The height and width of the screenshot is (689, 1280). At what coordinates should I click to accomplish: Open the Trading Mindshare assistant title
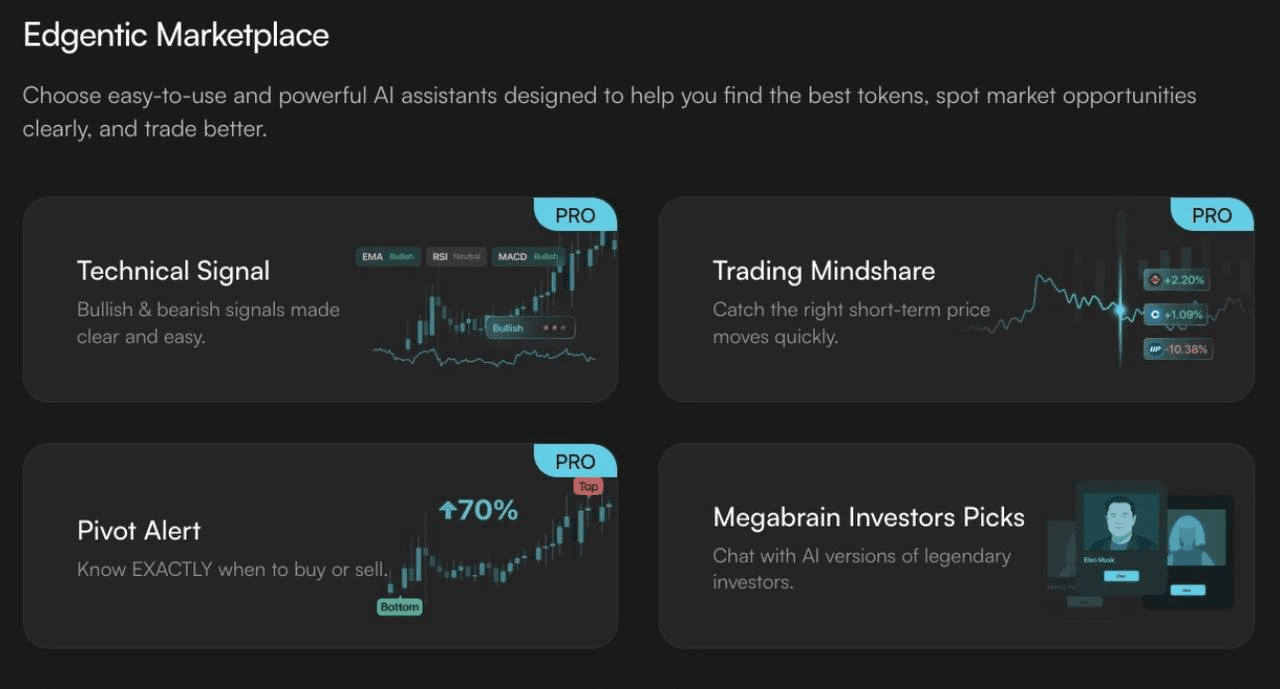(x=823, y=271)
